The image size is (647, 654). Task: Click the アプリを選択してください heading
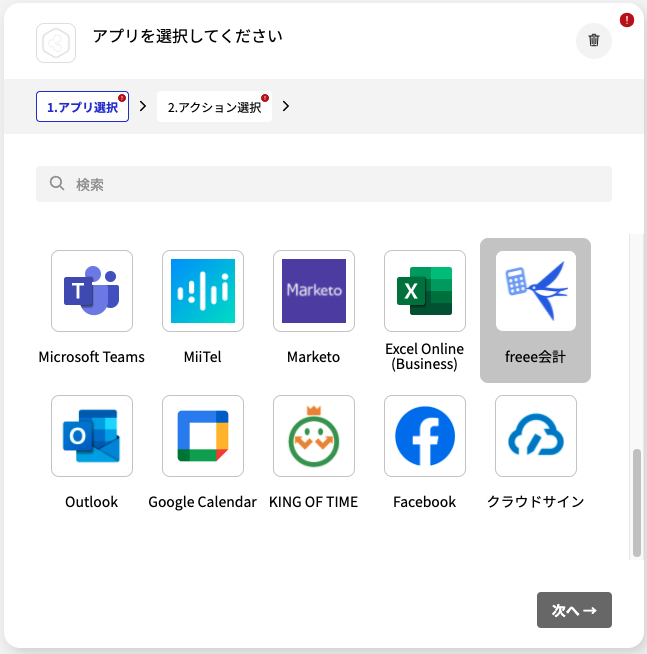tap(188, 36)
